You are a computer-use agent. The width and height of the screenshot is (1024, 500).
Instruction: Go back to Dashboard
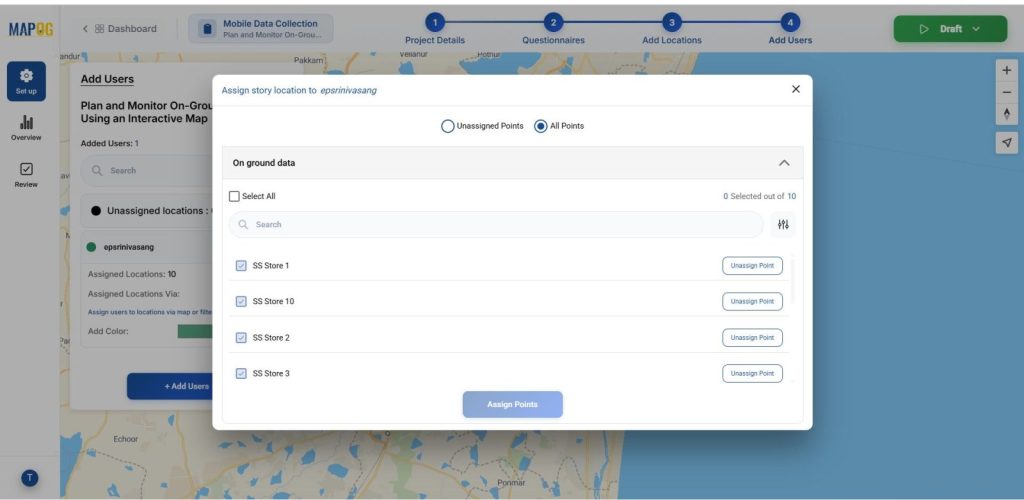point(120,29)
